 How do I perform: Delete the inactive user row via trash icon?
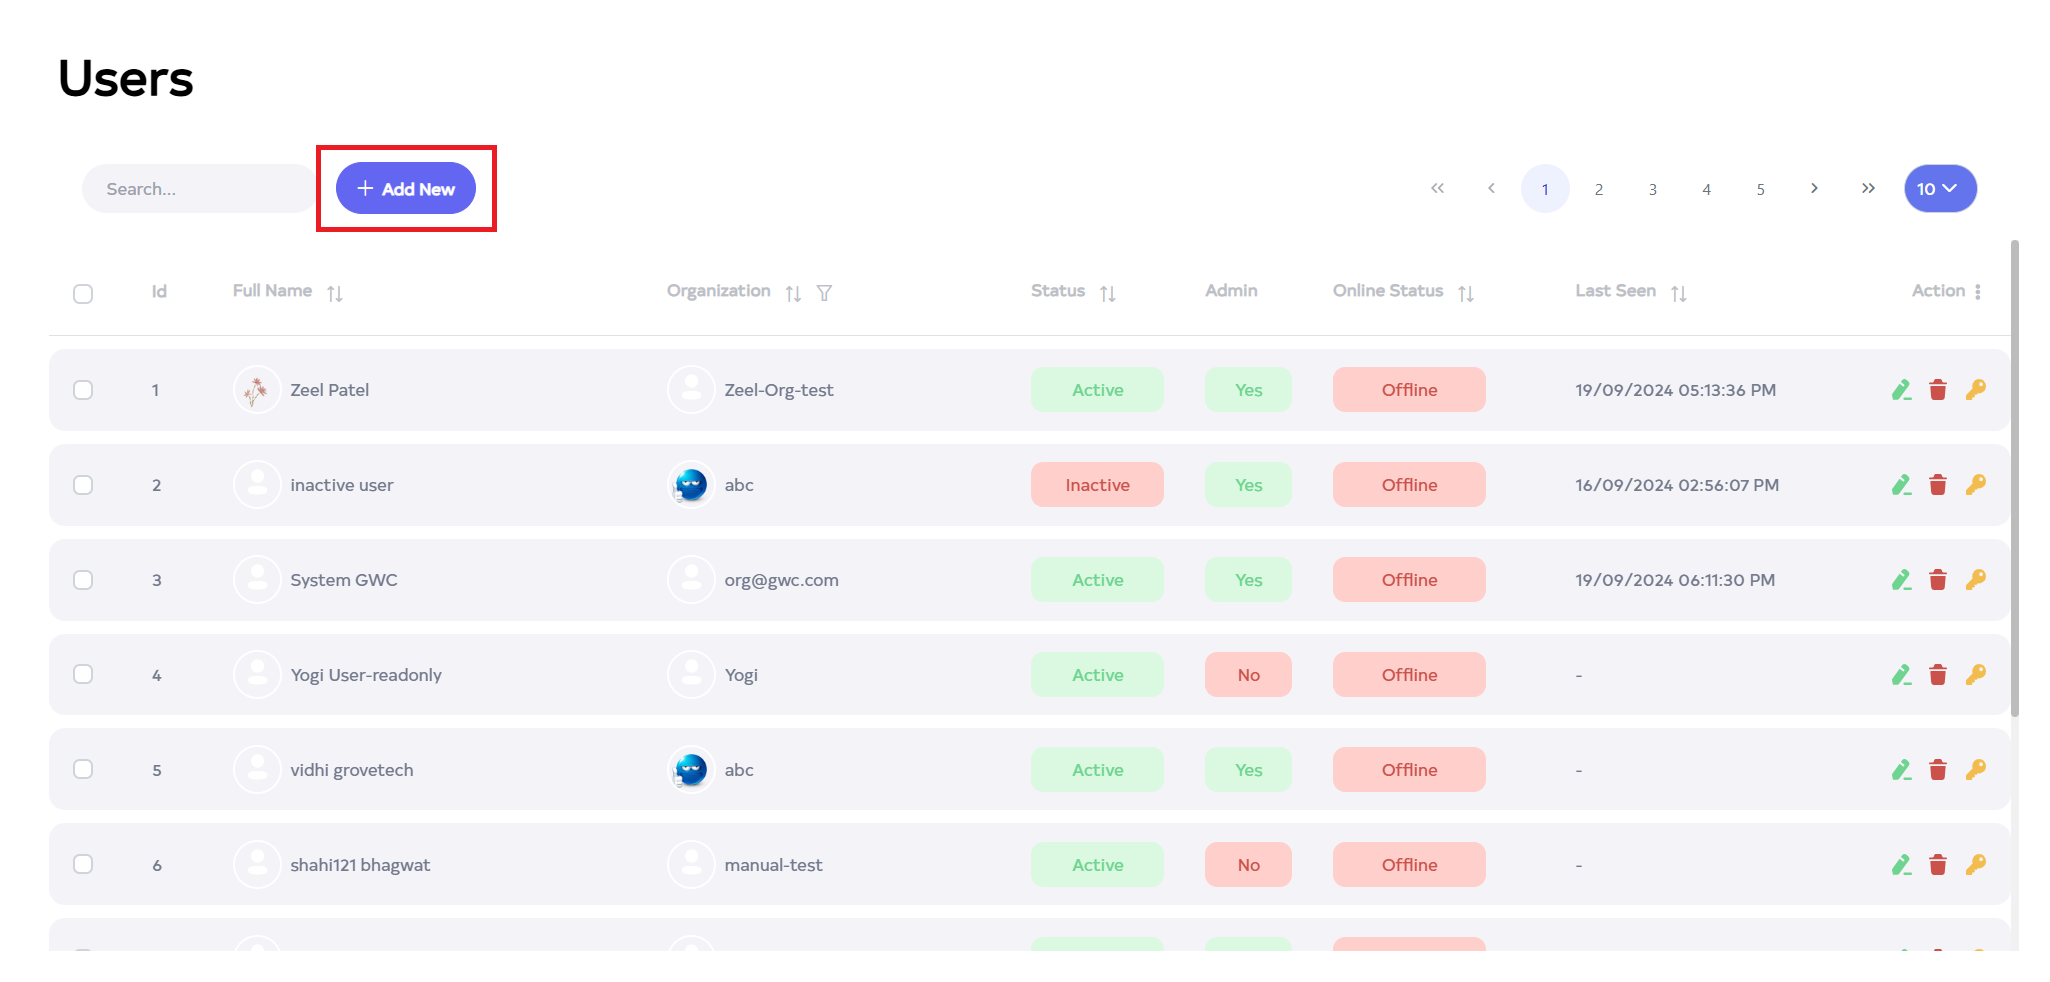coord(1938,485)
